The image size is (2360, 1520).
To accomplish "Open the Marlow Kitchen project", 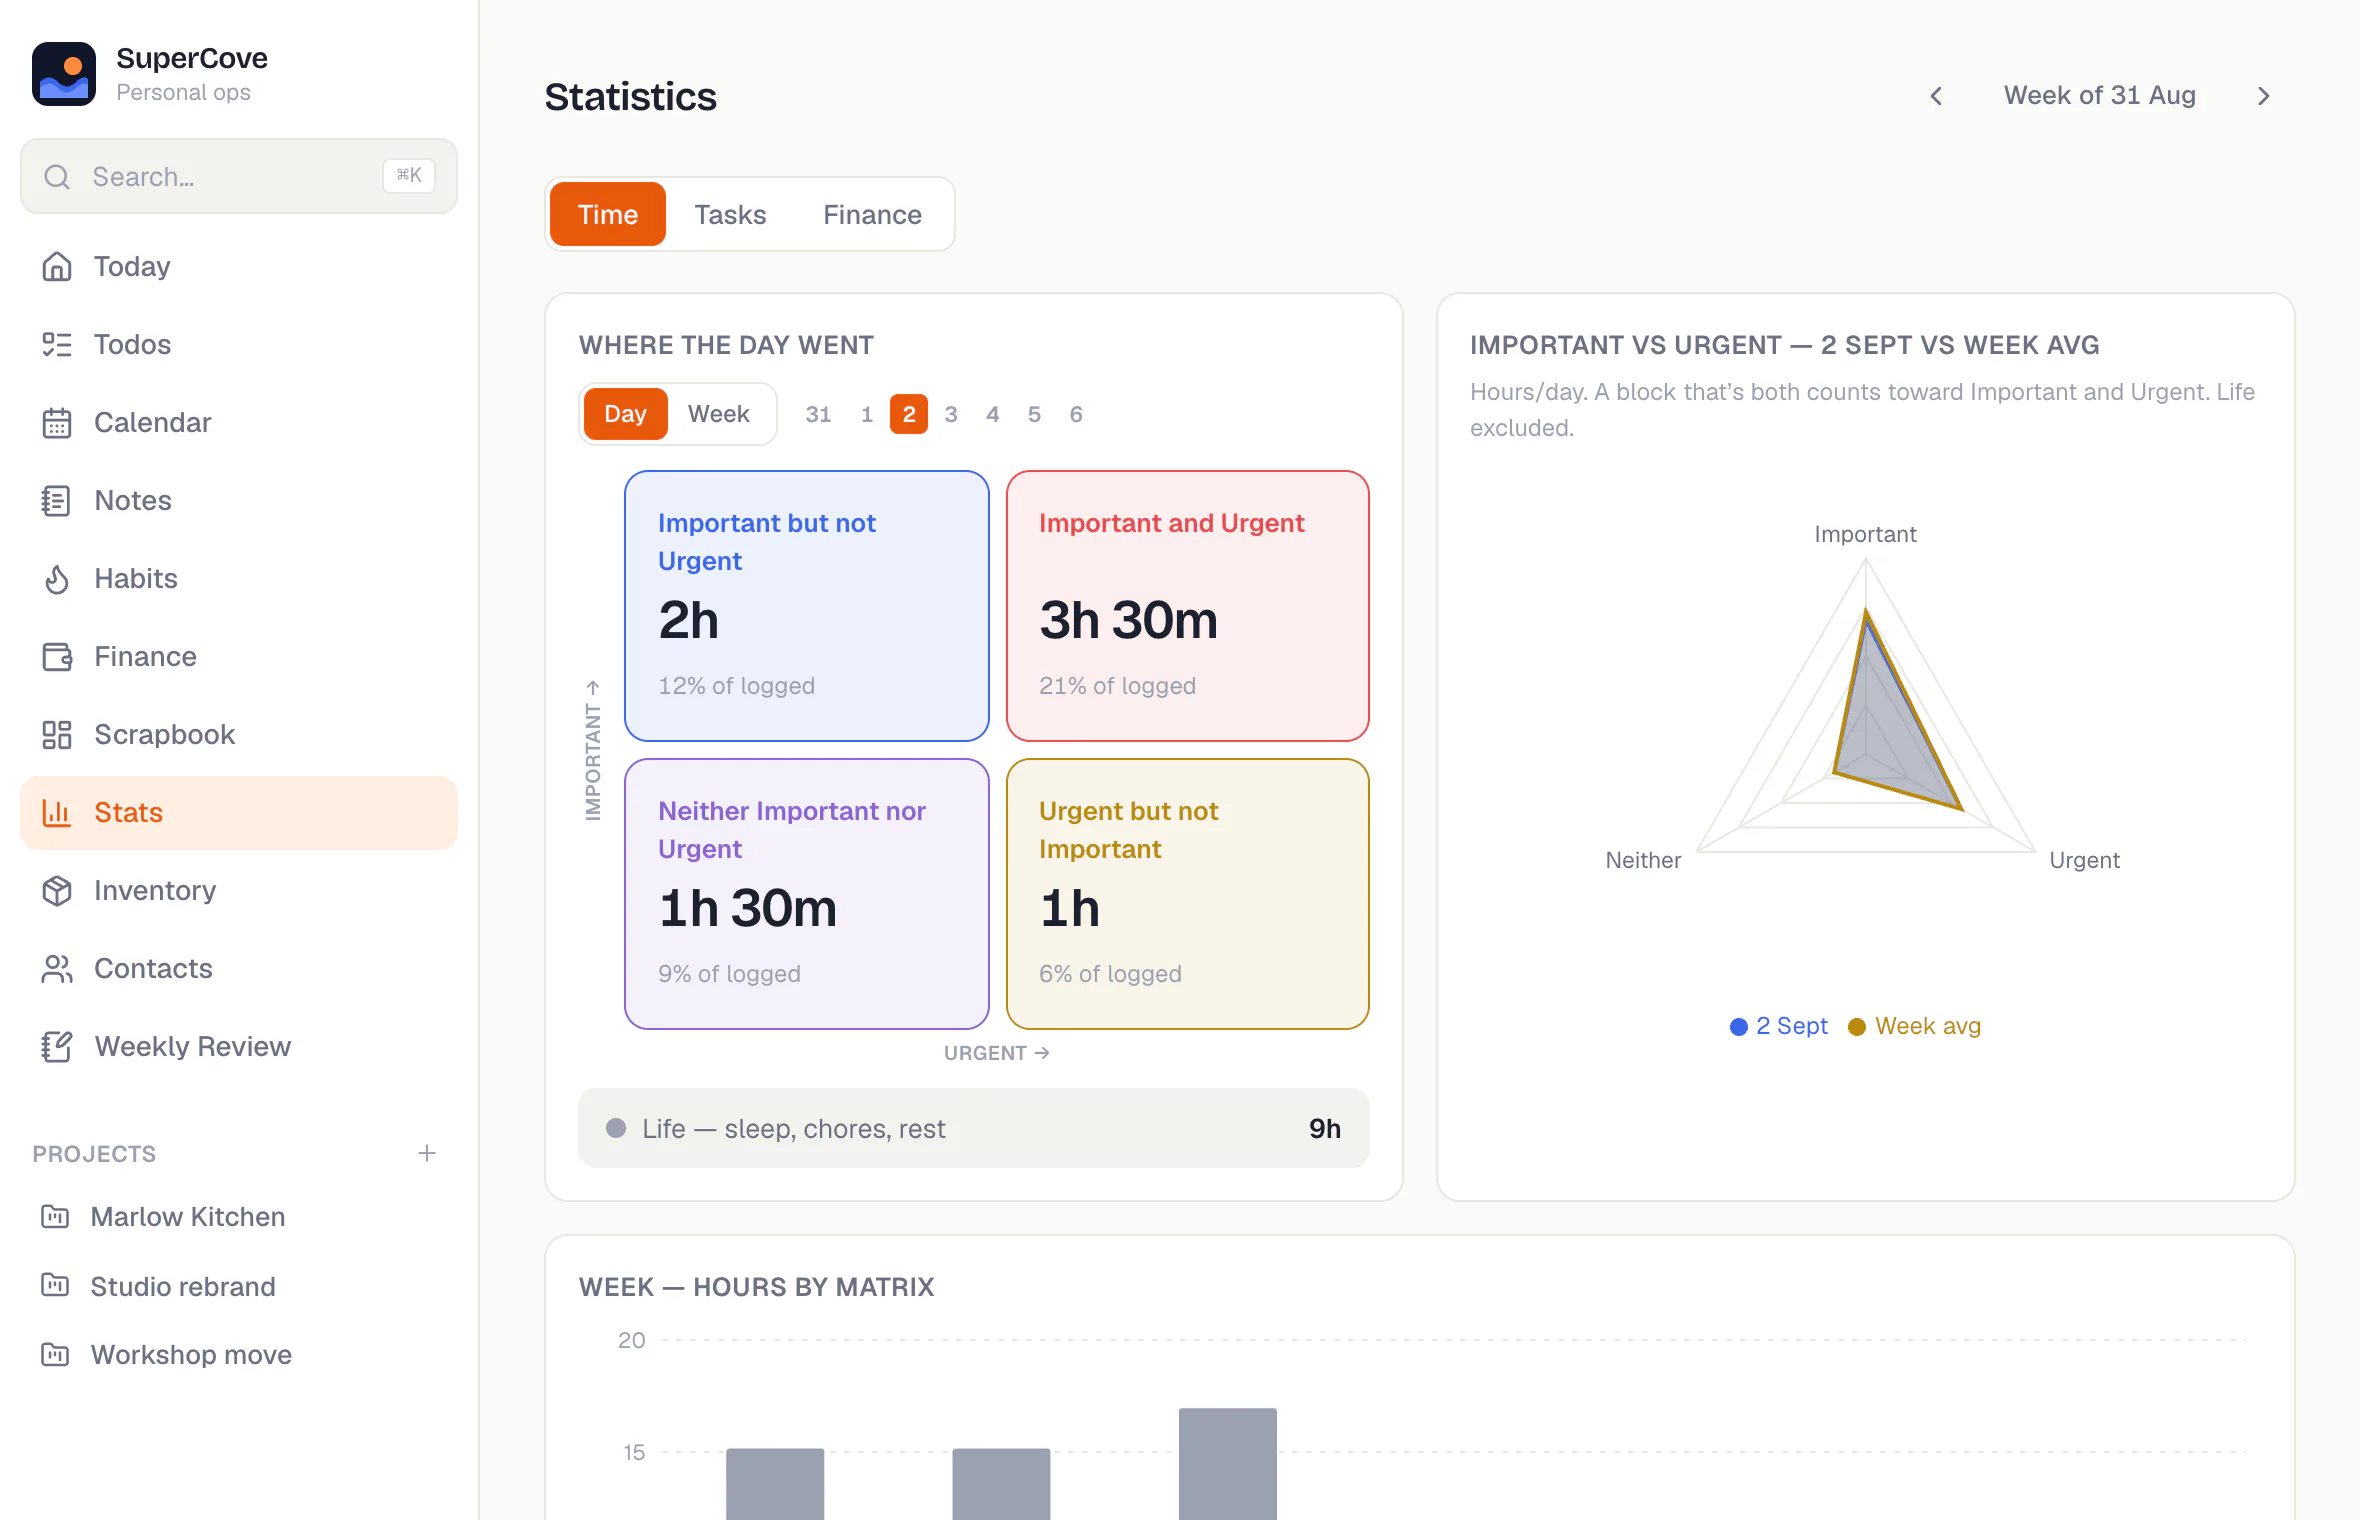I will tap(239, 1216).
